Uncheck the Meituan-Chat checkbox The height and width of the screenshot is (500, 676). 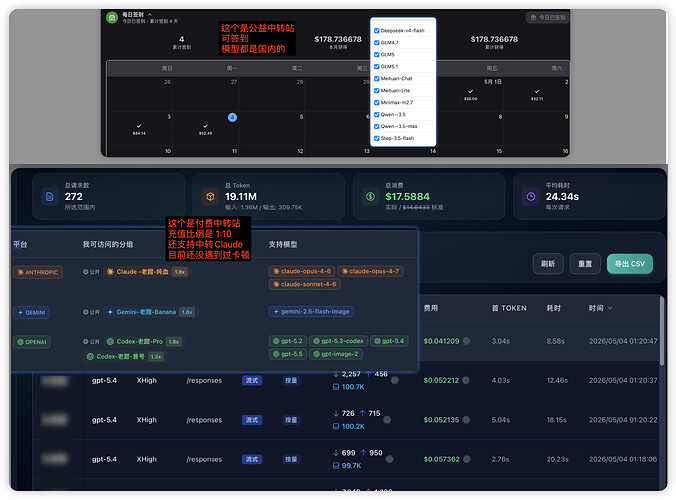(376, 78)
